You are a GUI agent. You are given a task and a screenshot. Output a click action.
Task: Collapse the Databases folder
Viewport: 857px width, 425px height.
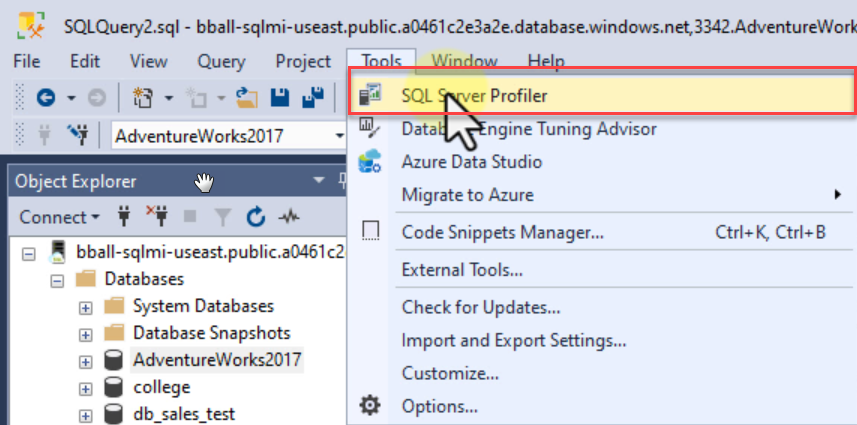click(x=57, y=281)
